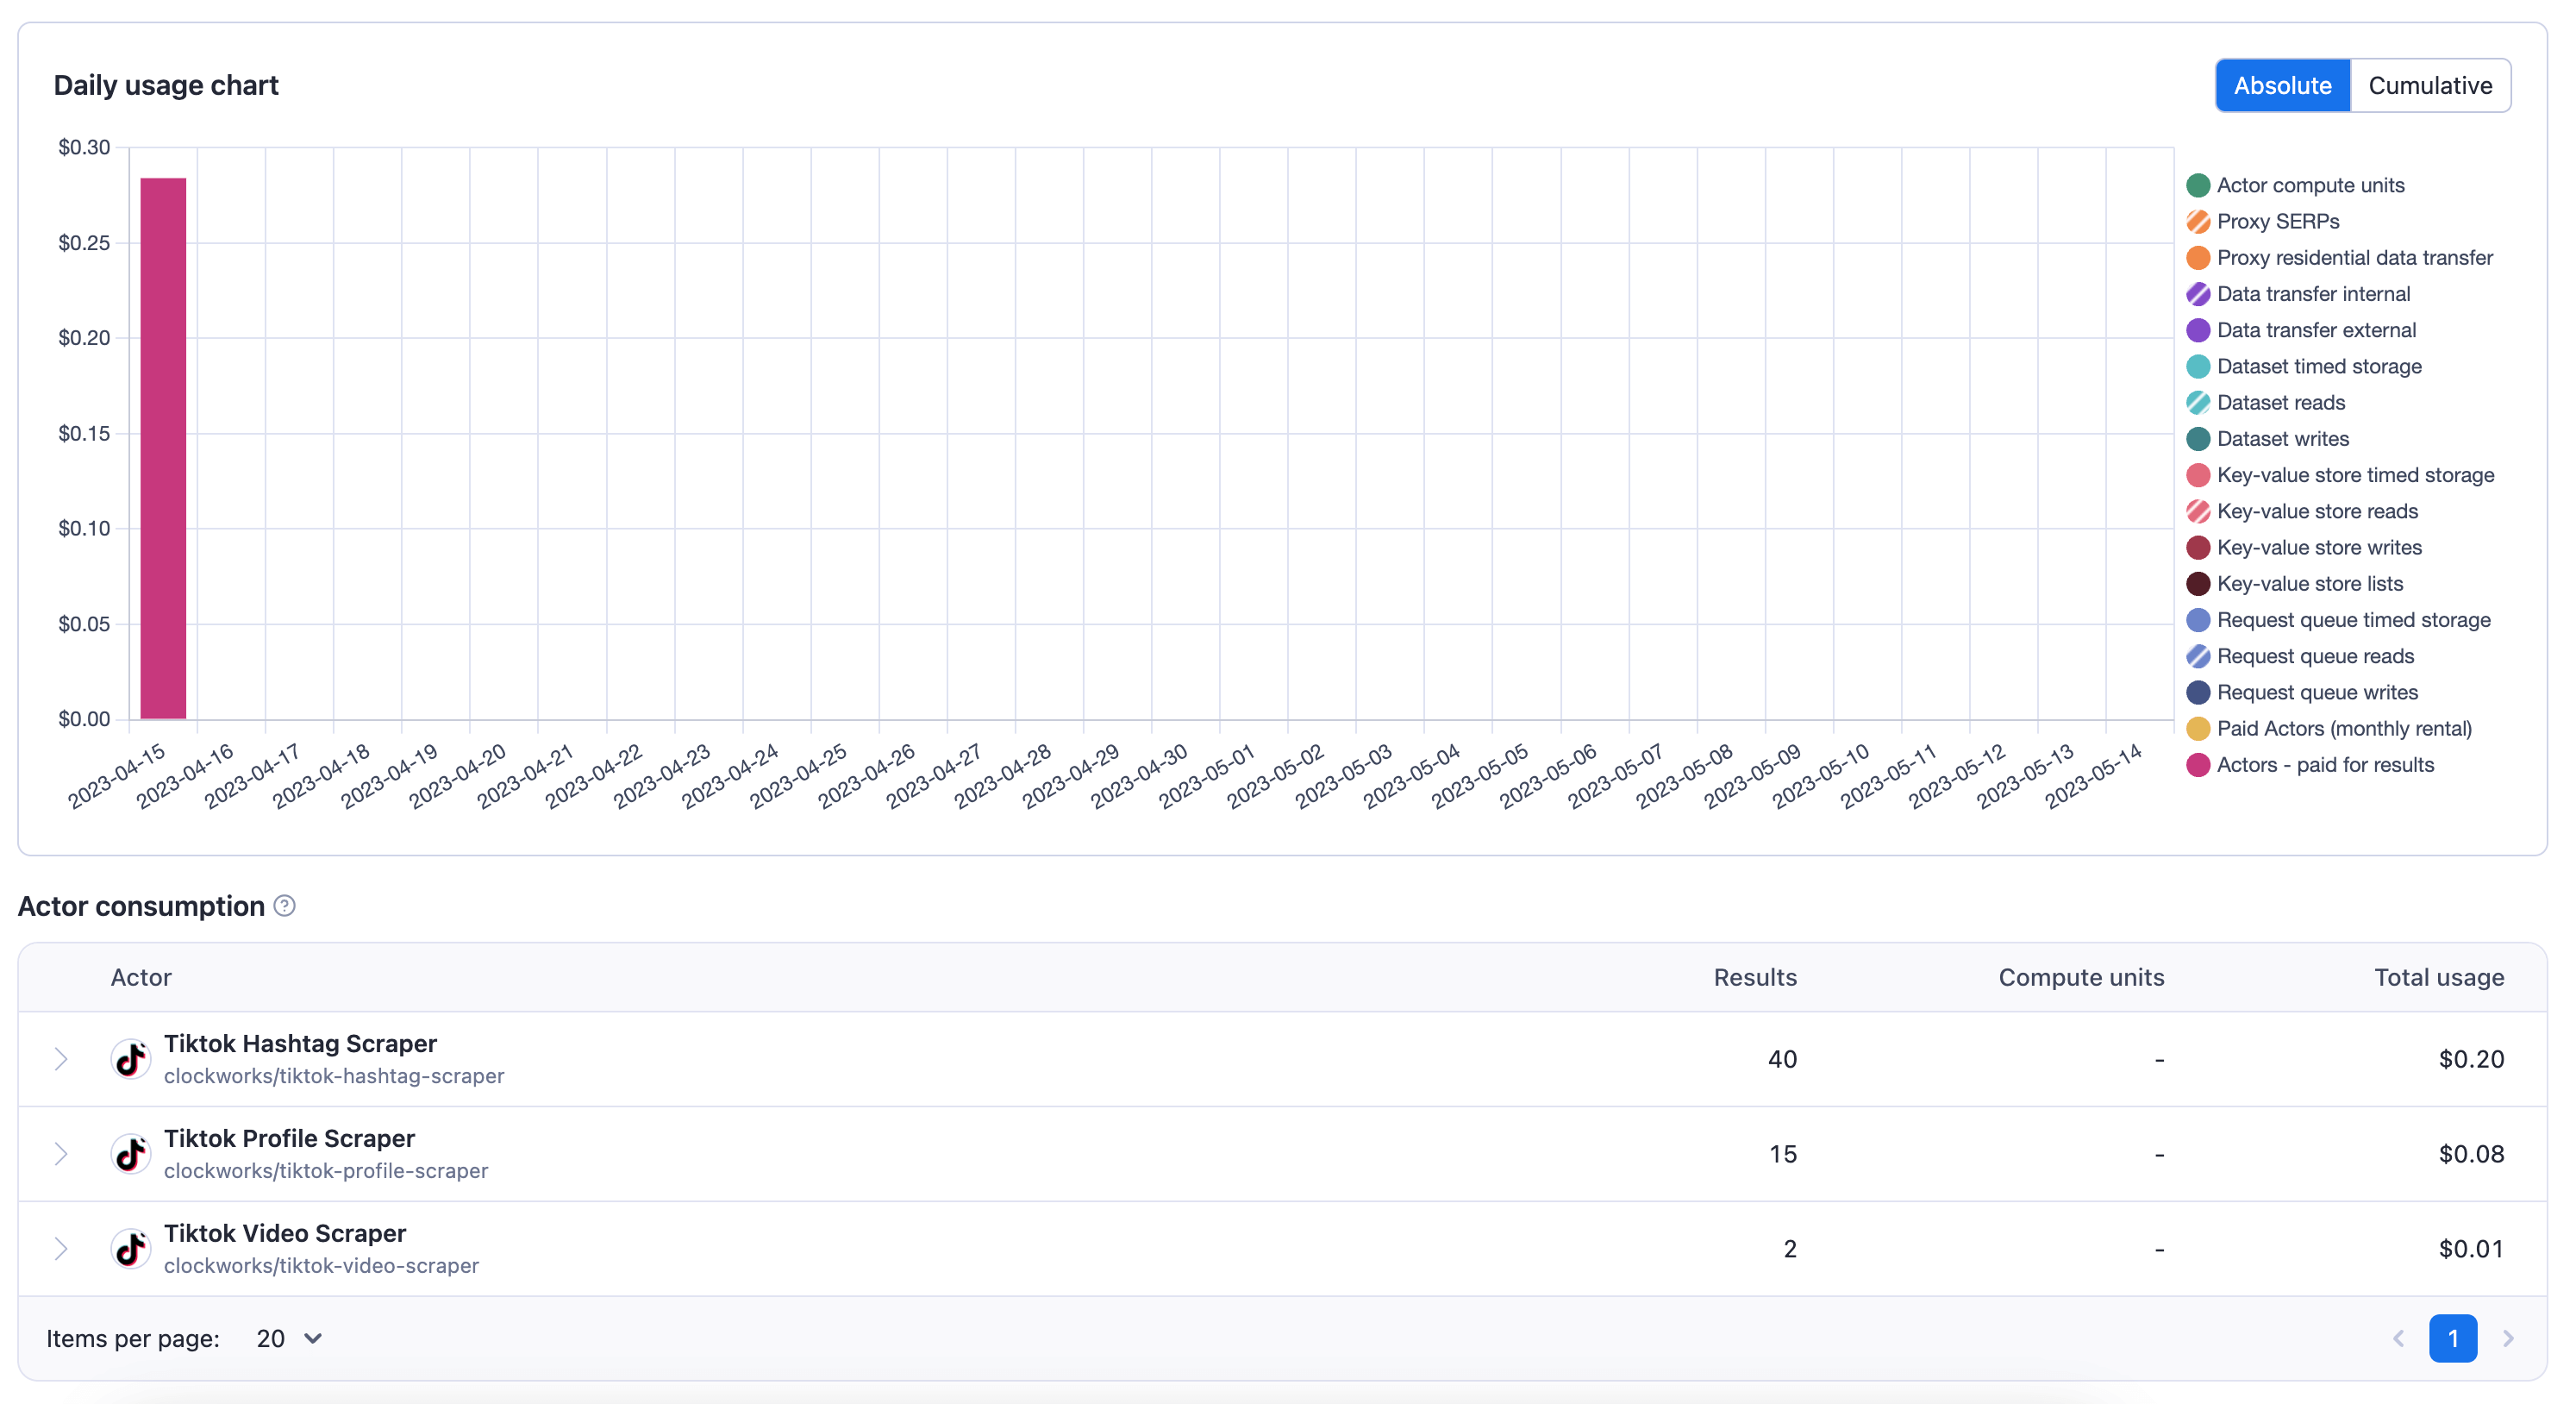Click the Tiktok Video Scraper actor icon
The image size is (2576, 1404).
[x=130, y=1249]
